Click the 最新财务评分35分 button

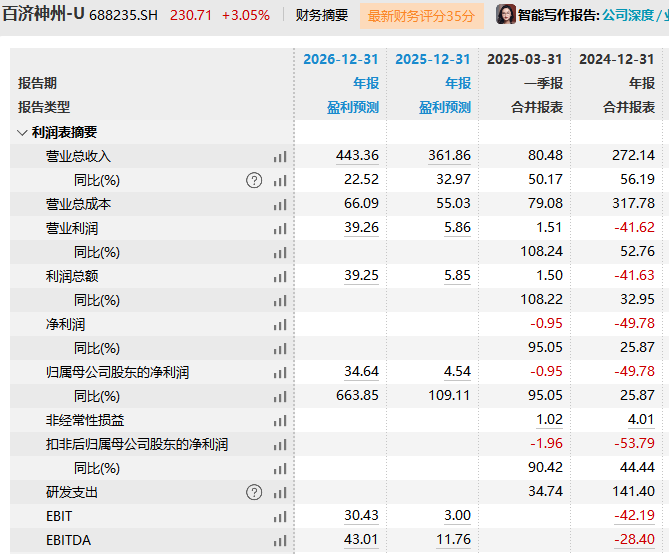[422, 16]
